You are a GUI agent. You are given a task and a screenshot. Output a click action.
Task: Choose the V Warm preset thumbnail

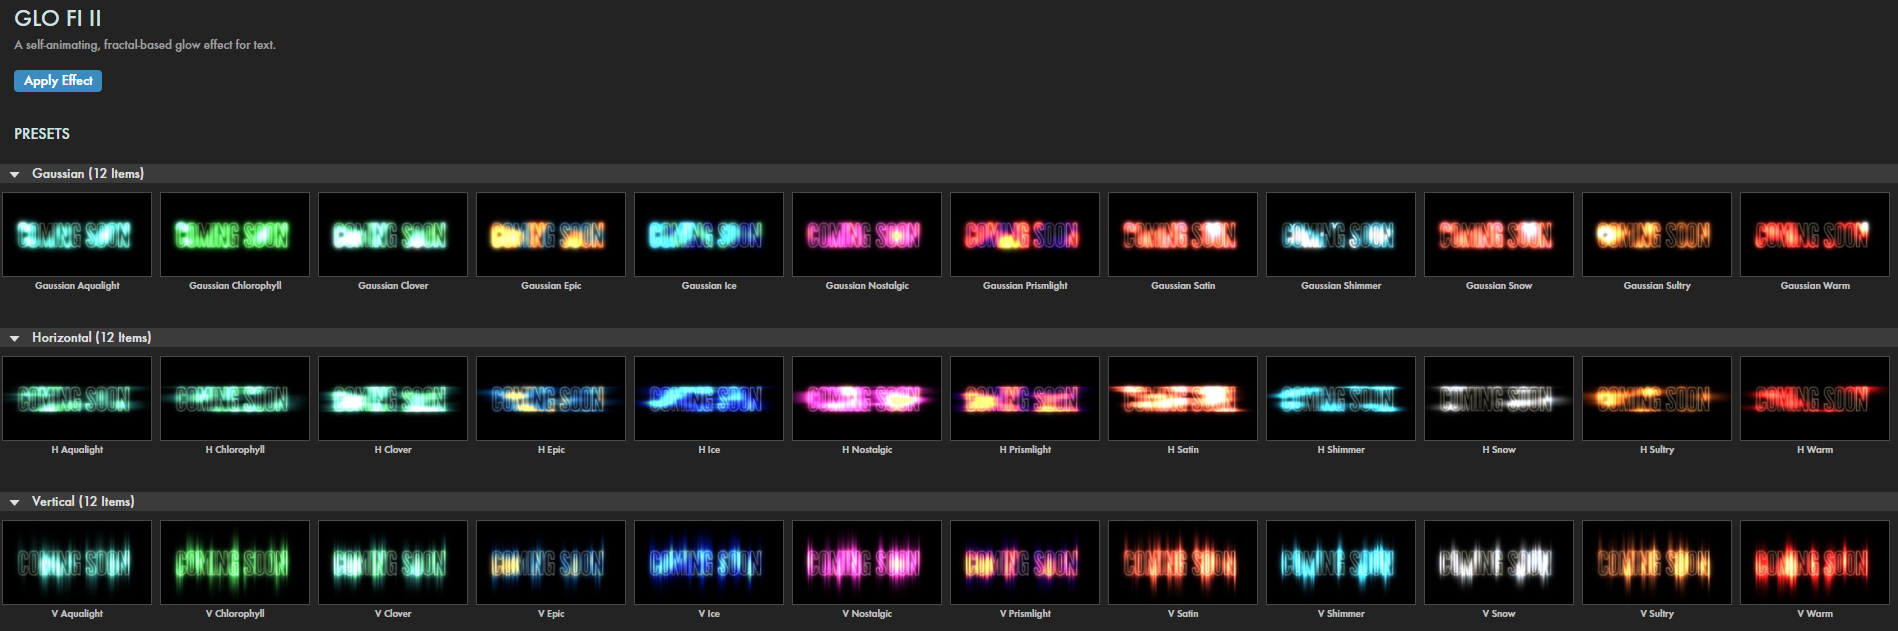1815,563
